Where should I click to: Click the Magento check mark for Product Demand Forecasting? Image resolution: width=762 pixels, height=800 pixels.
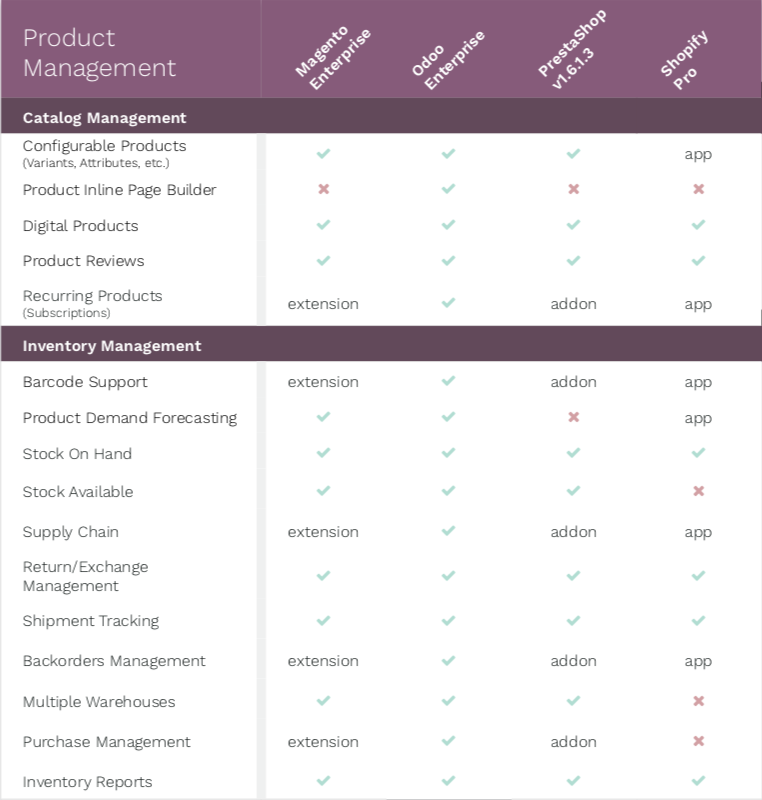click(323, 416)
